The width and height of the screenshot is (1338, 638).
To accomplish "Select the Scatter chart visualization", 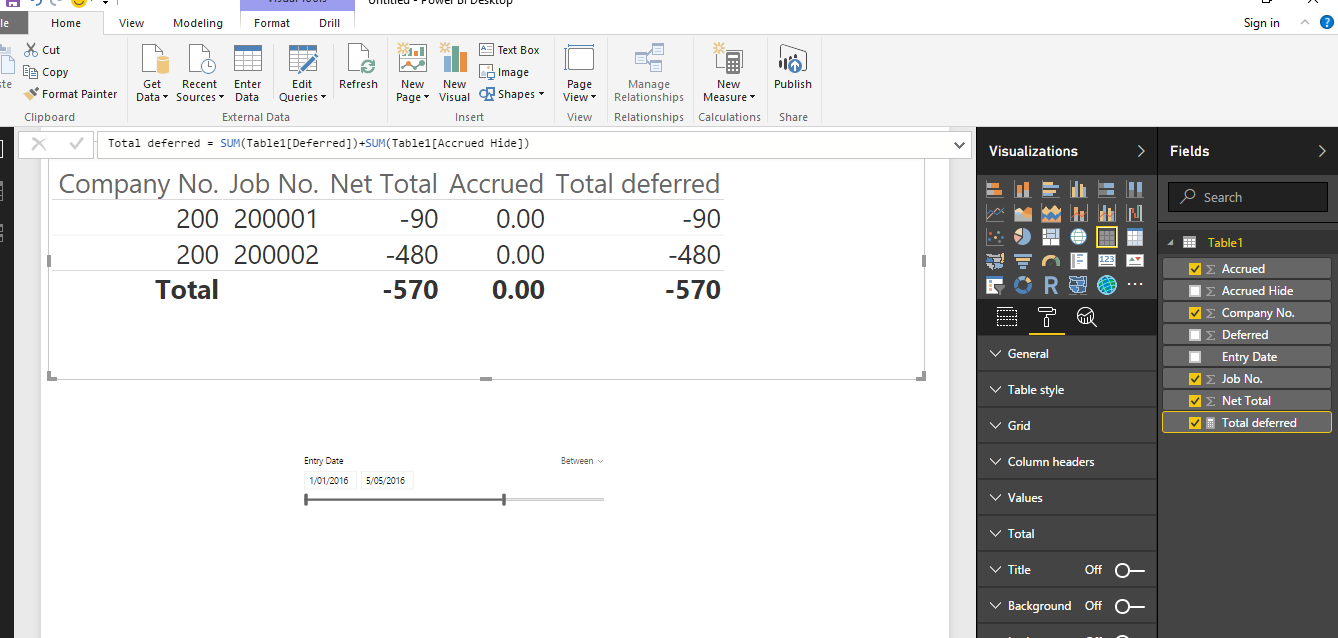I will coord(995,237).
